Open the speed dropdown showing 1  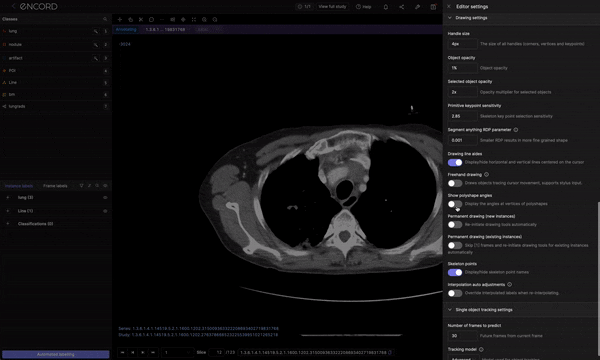click(x=178, y=352)
